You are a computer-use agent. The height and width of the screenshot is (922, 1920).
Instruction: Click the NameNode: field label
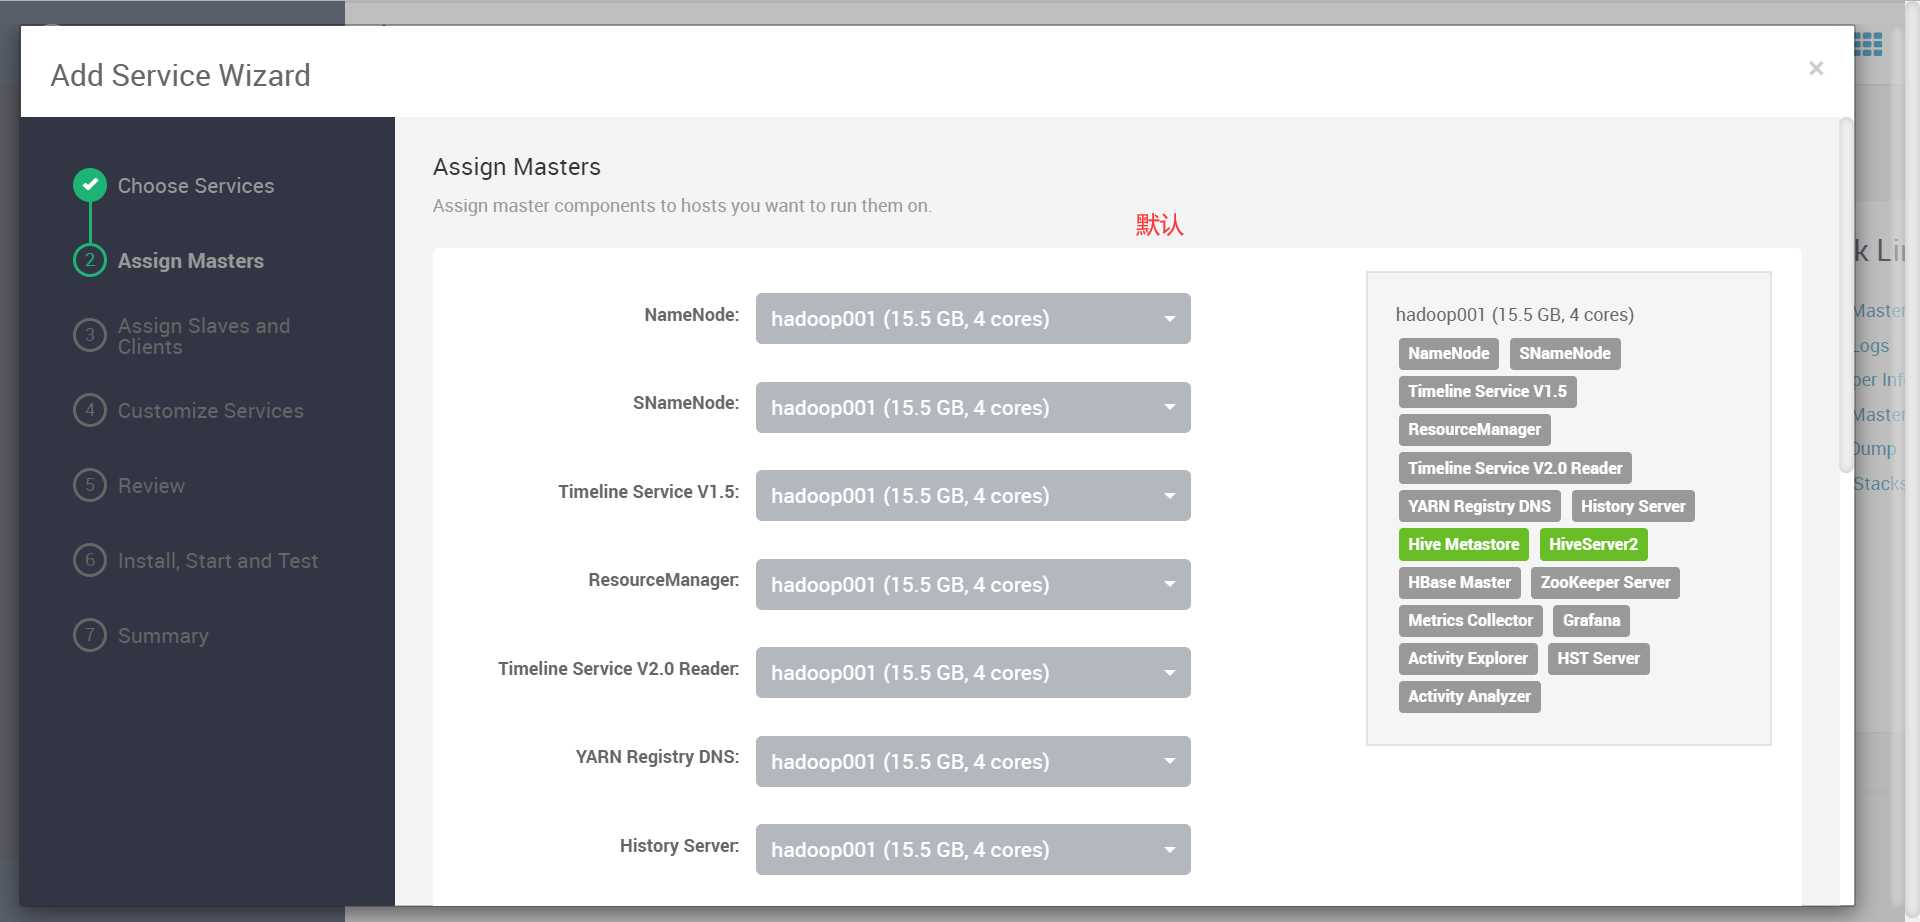pyautogui.click(x=691, y=315)
